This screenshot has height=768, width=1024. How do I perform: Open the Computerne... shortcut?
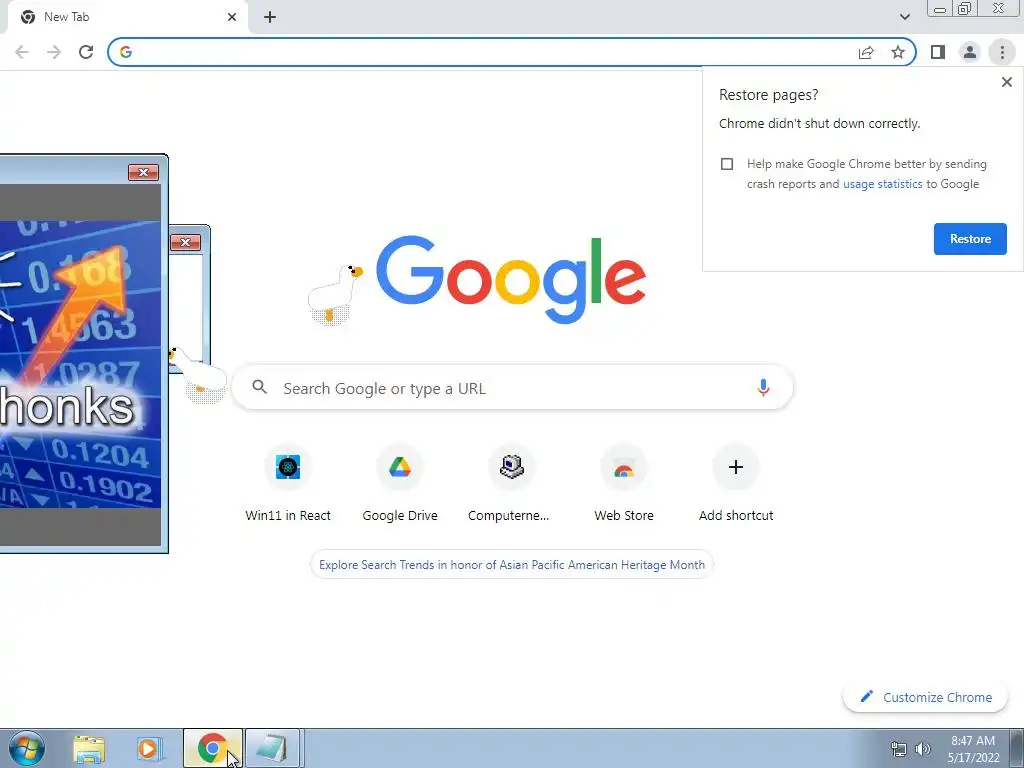[x=511, y=483]
